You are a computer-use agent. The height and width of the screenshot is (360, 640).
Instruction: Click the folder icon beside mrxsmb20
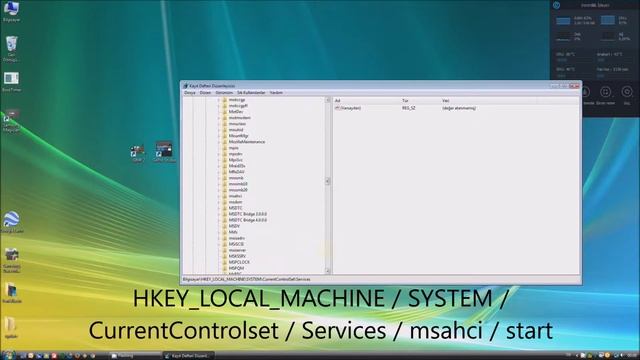(224, 190)
